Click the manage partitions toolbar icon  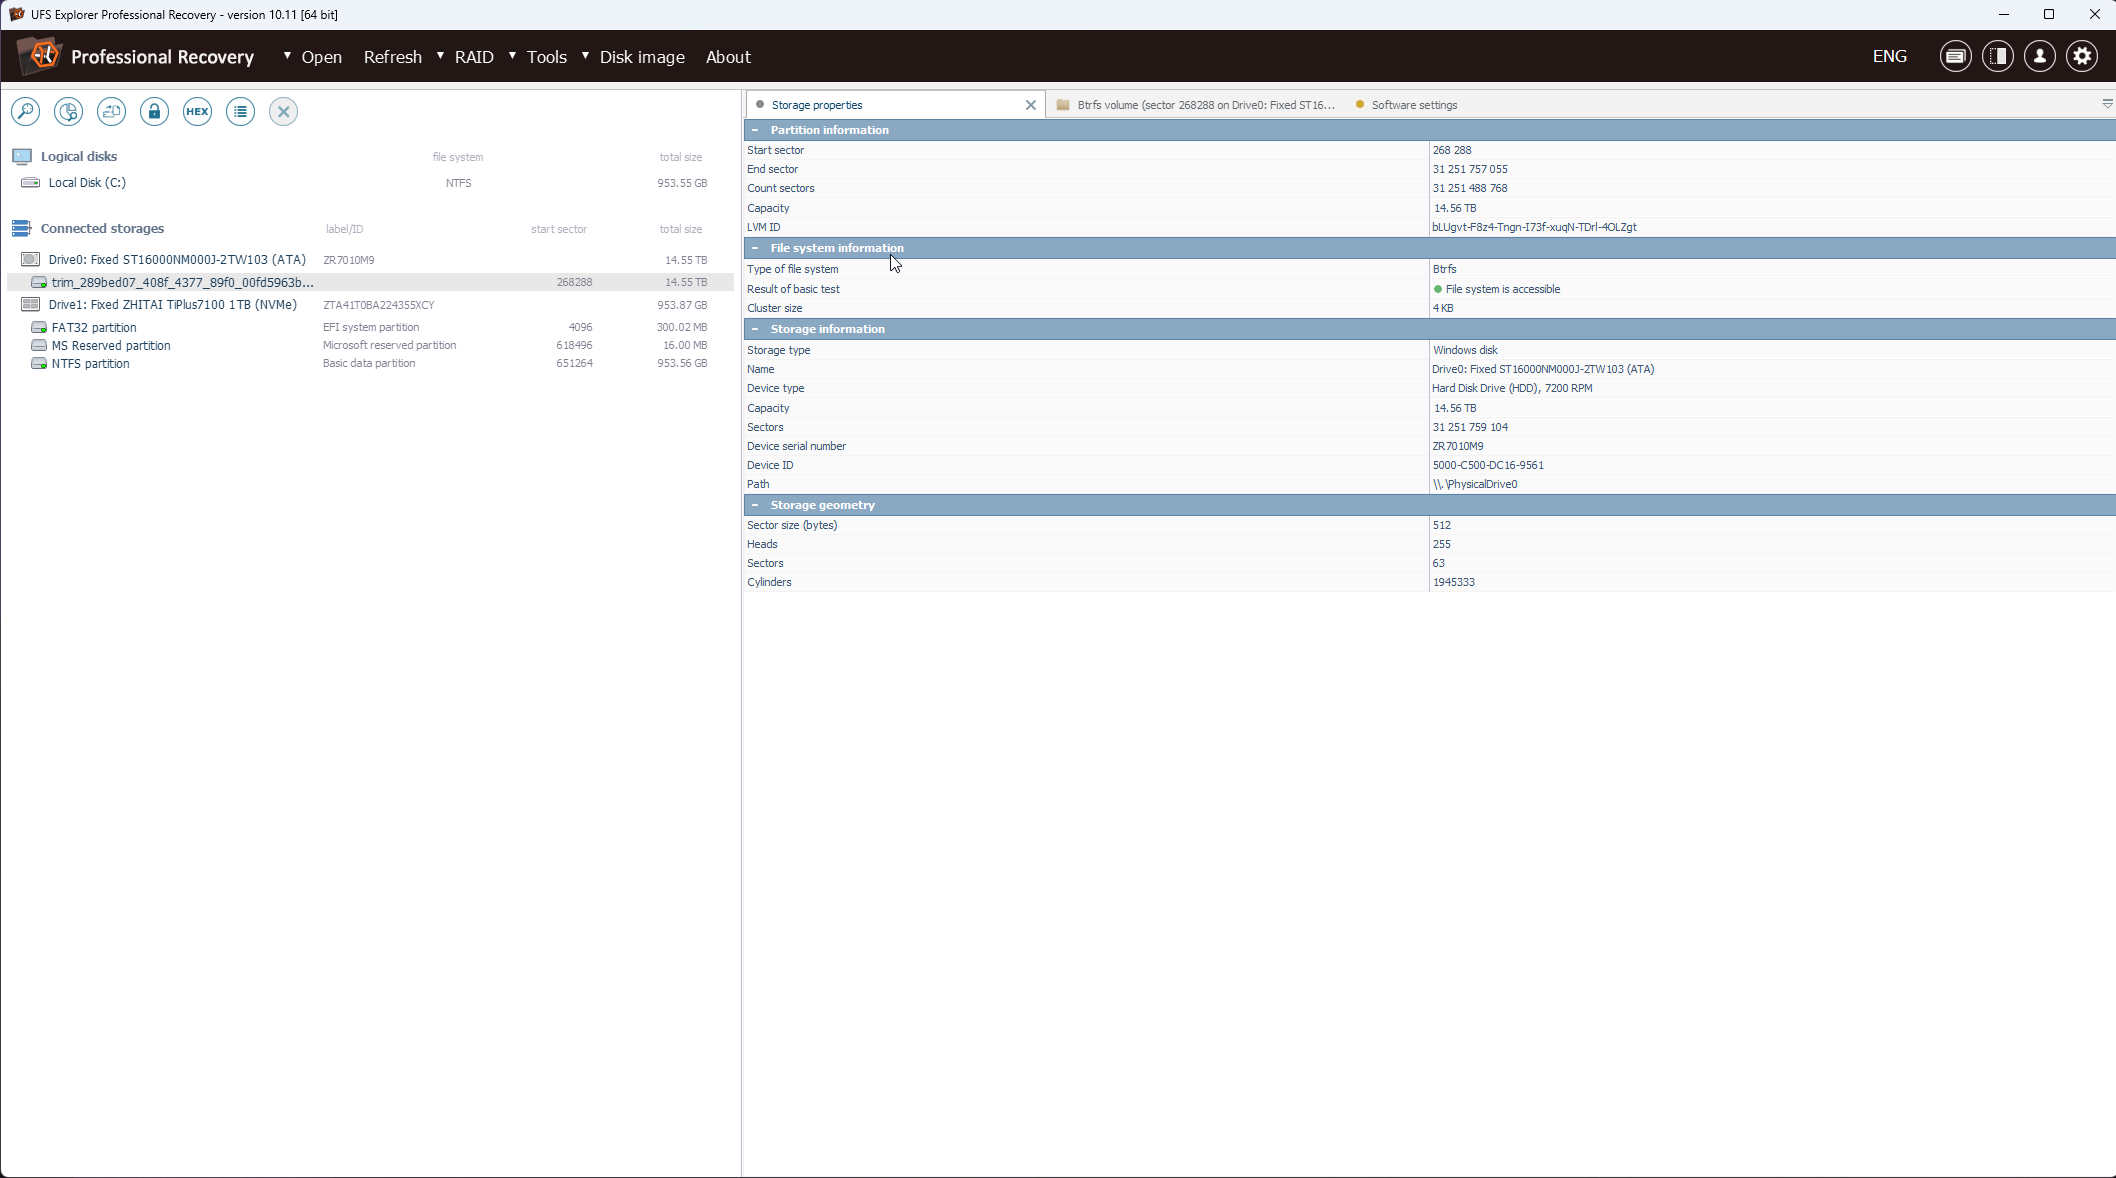(x=111, y=112)
